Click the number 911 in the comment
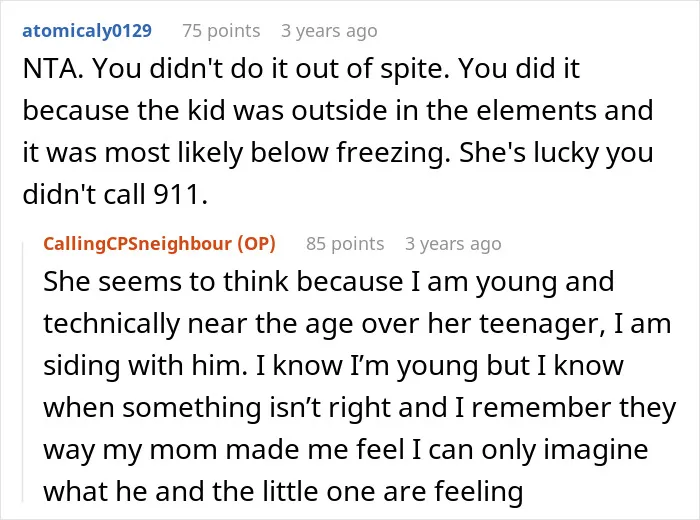 [x=176, y=195]
